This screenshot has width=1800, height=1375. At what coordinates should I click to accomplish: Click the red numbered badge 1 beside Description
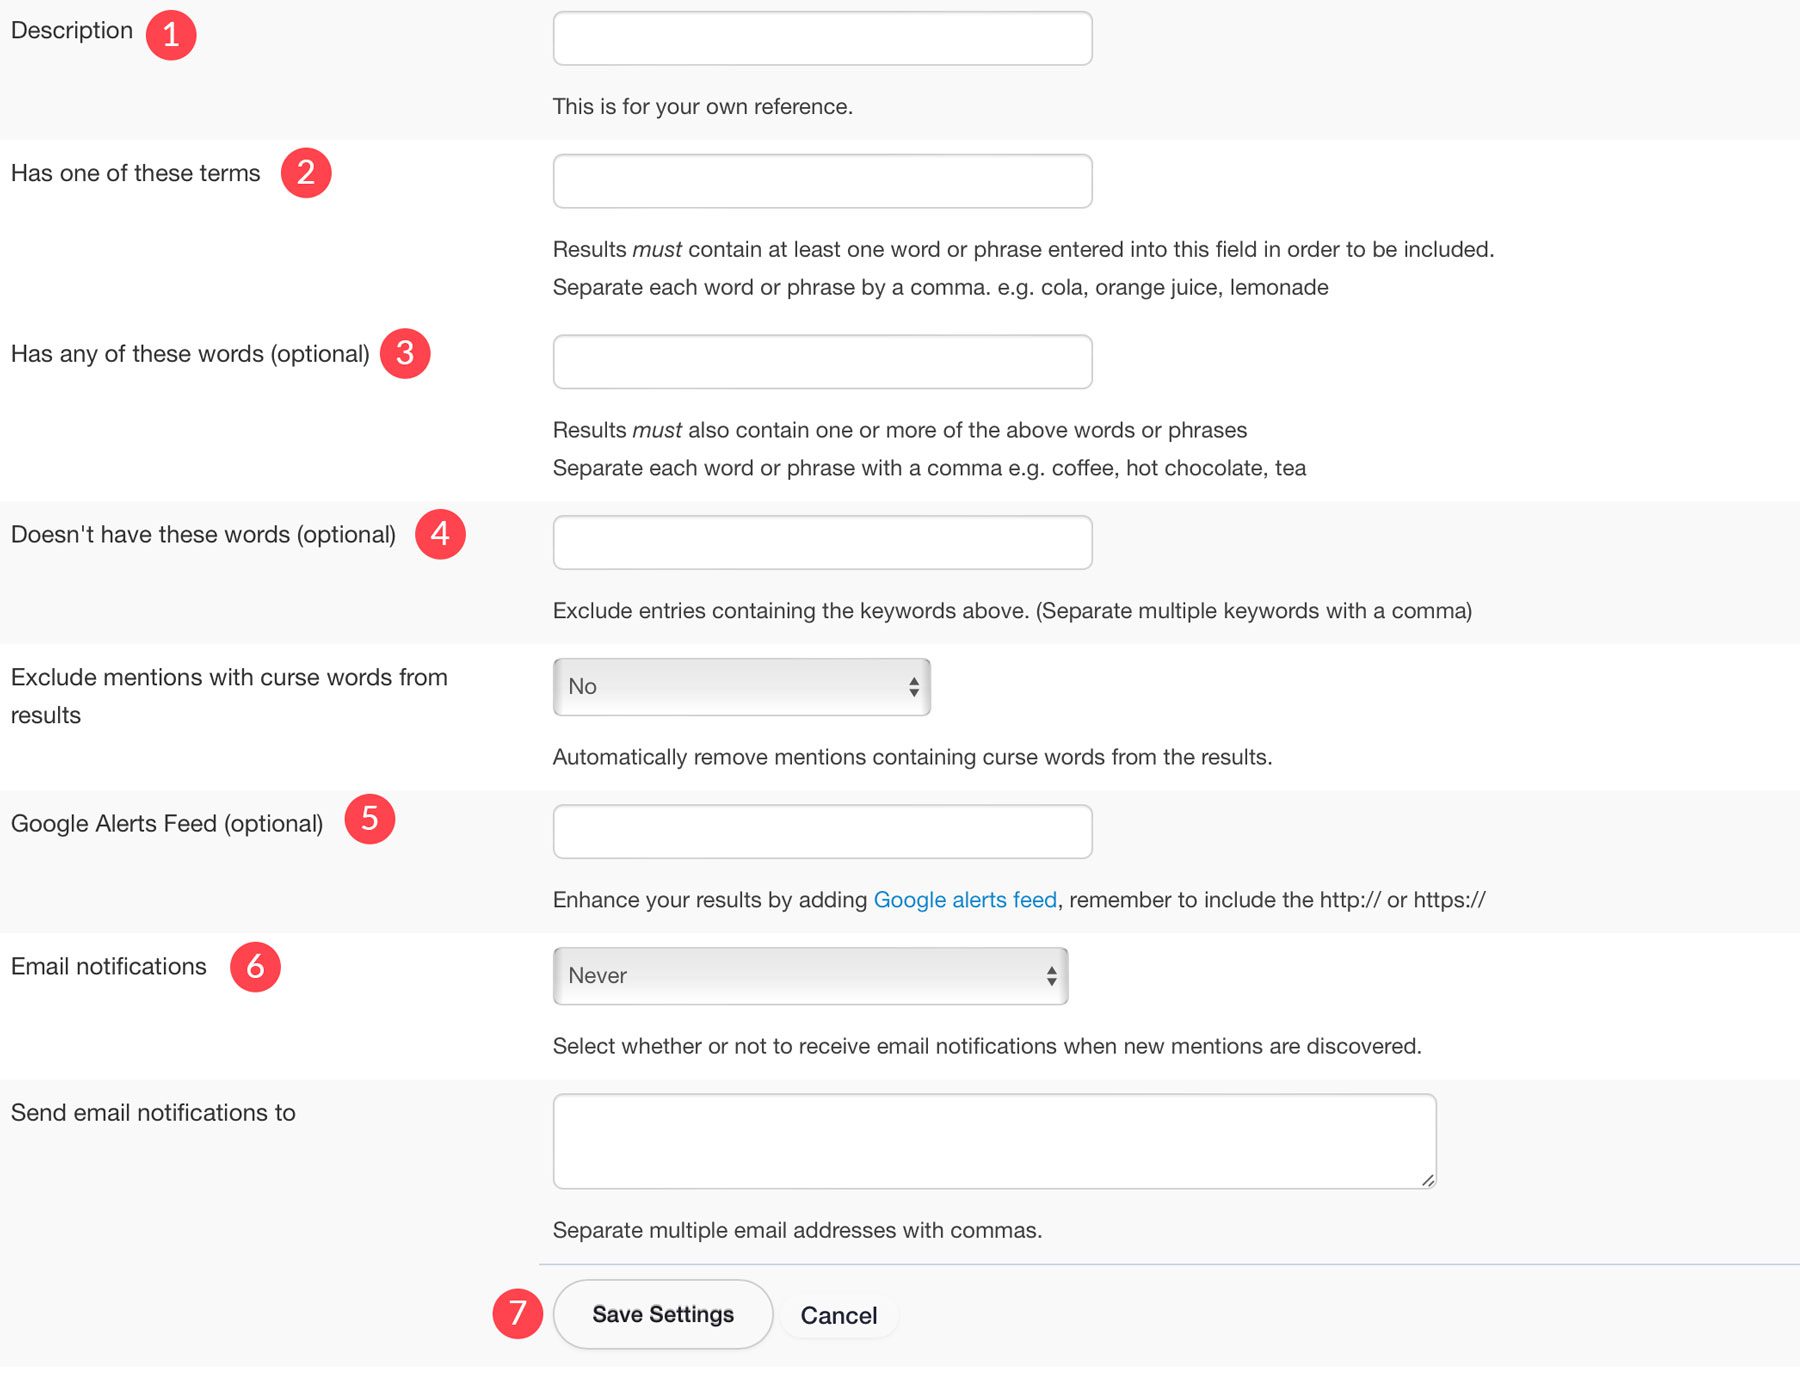[x=173, y=33]
